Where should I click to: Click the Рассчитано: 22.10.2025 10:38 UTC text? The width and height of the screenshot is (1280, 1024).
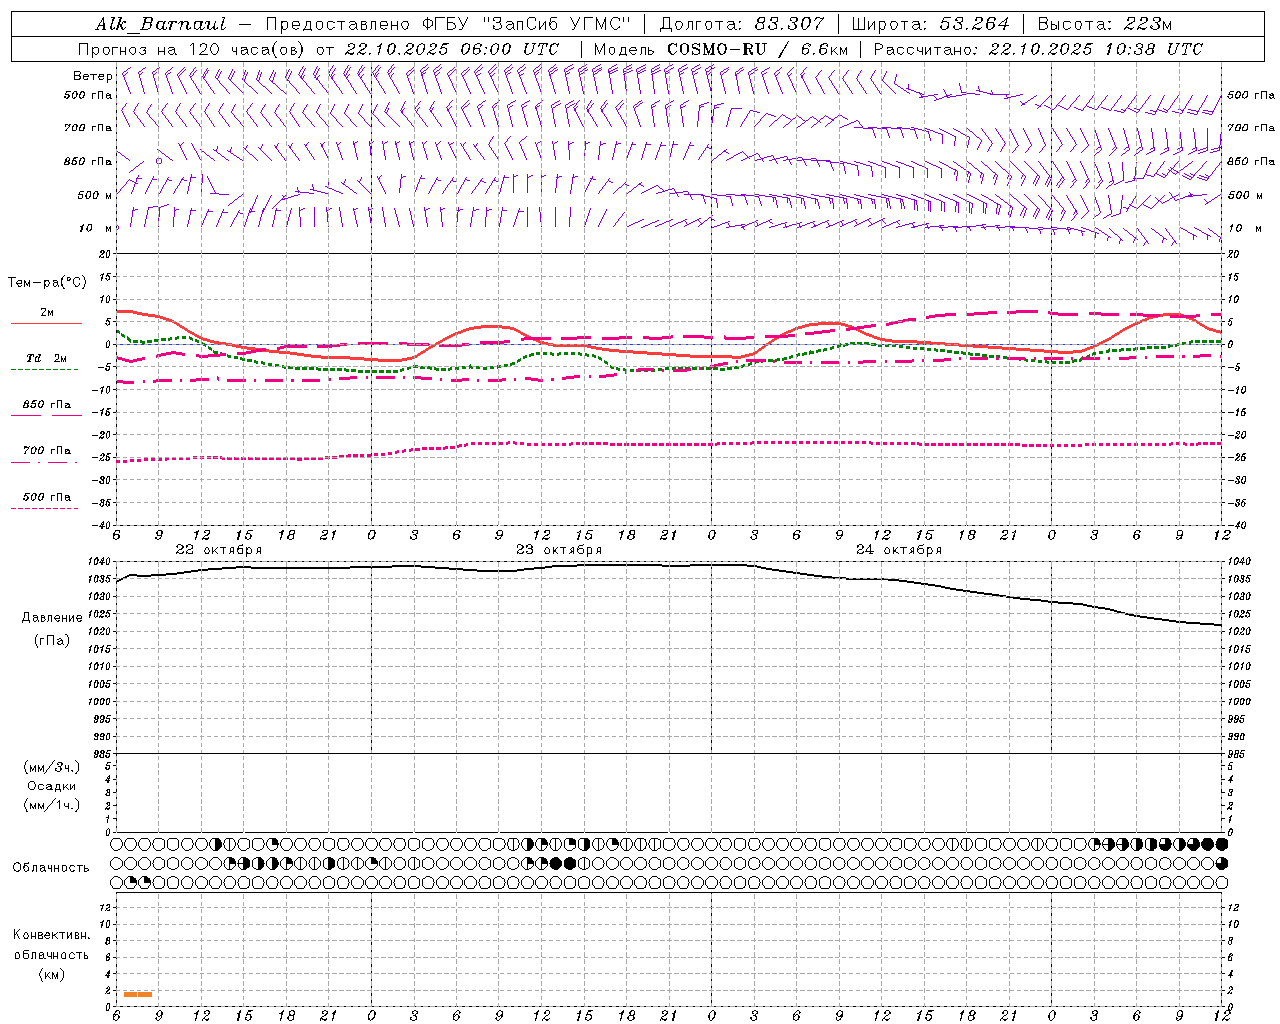coord(1038,49)
